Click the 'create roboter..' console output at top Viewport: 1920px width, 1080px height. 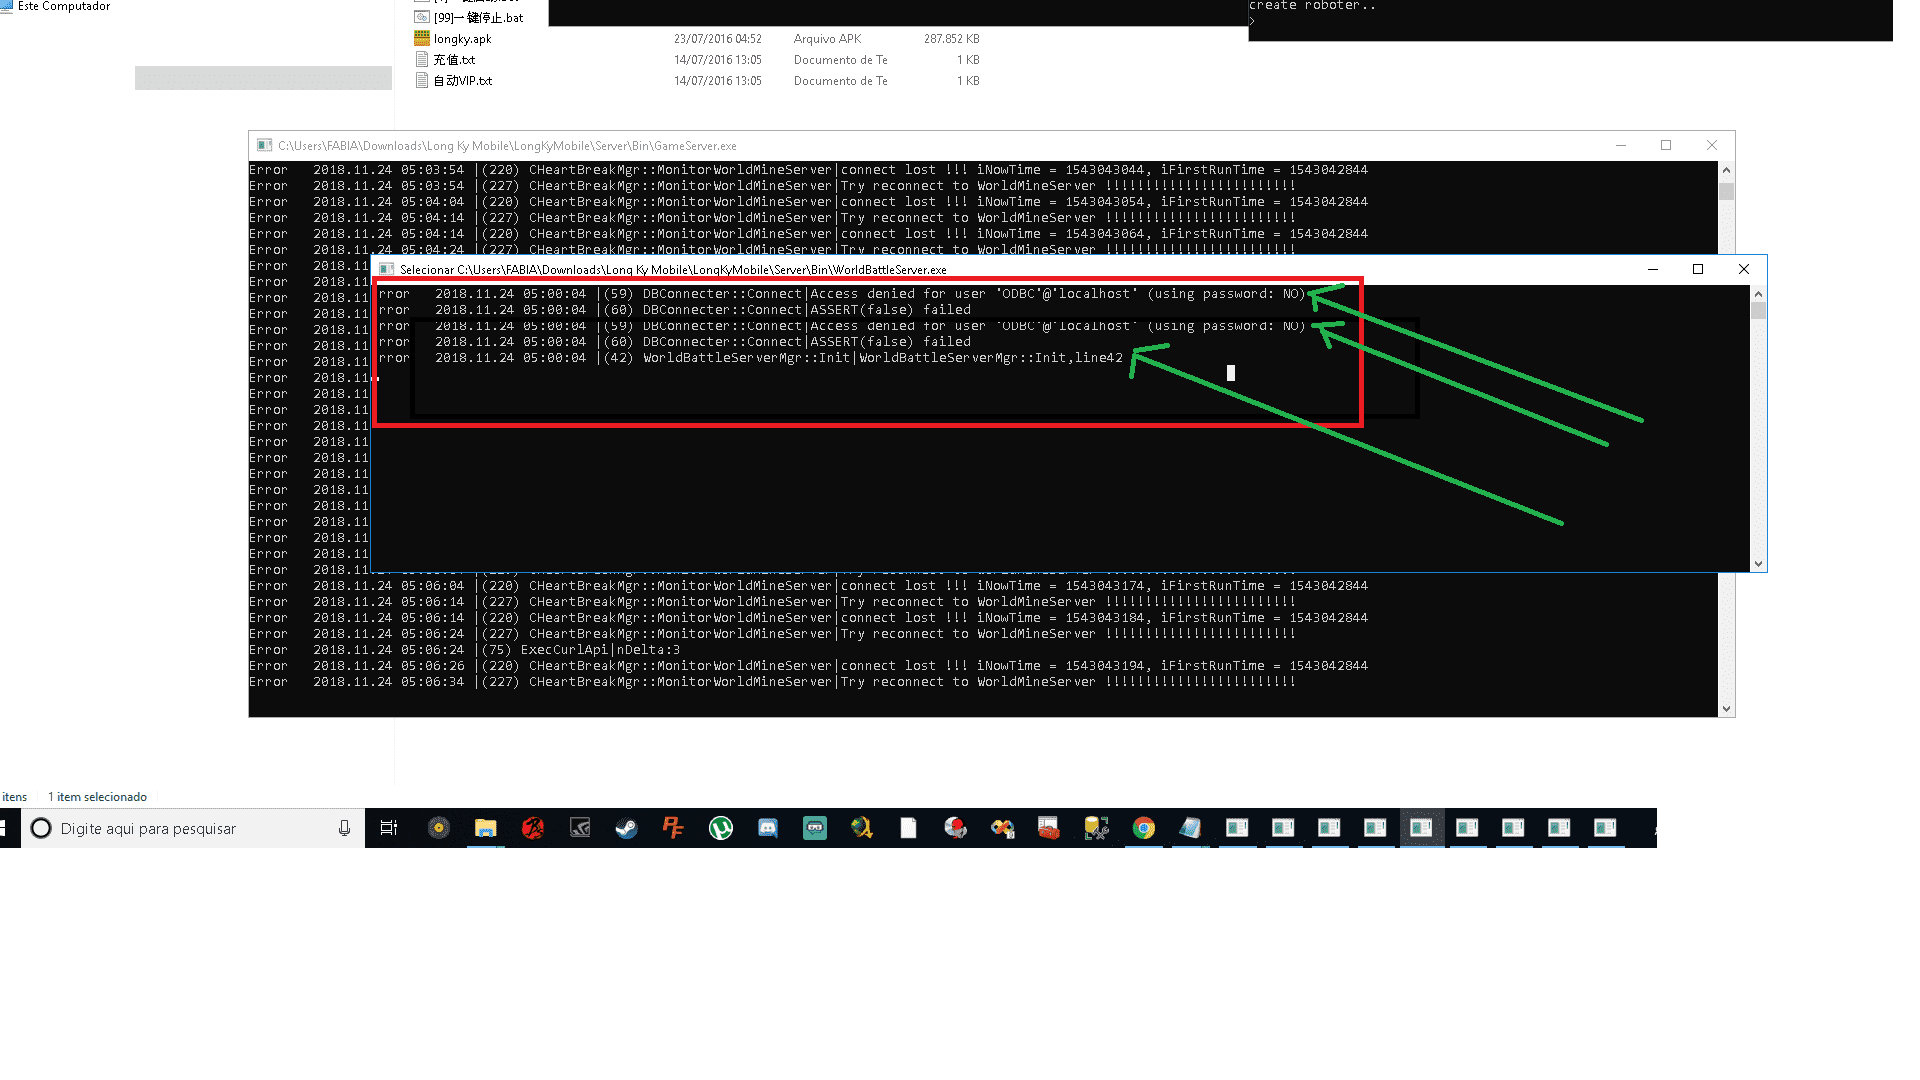pyautogui.click(x=1312, y=6)
